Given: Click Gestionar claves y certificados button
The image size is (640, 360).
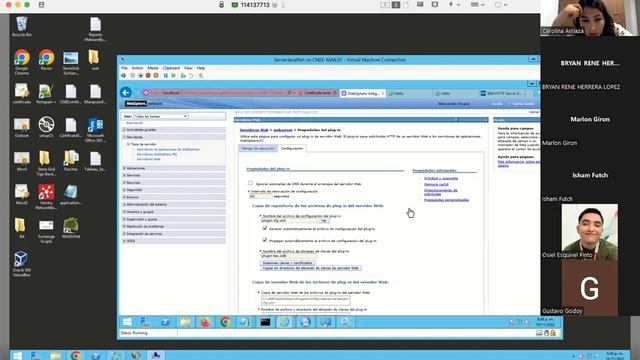Looking at the screenshot, I should (x=288, y=263).
